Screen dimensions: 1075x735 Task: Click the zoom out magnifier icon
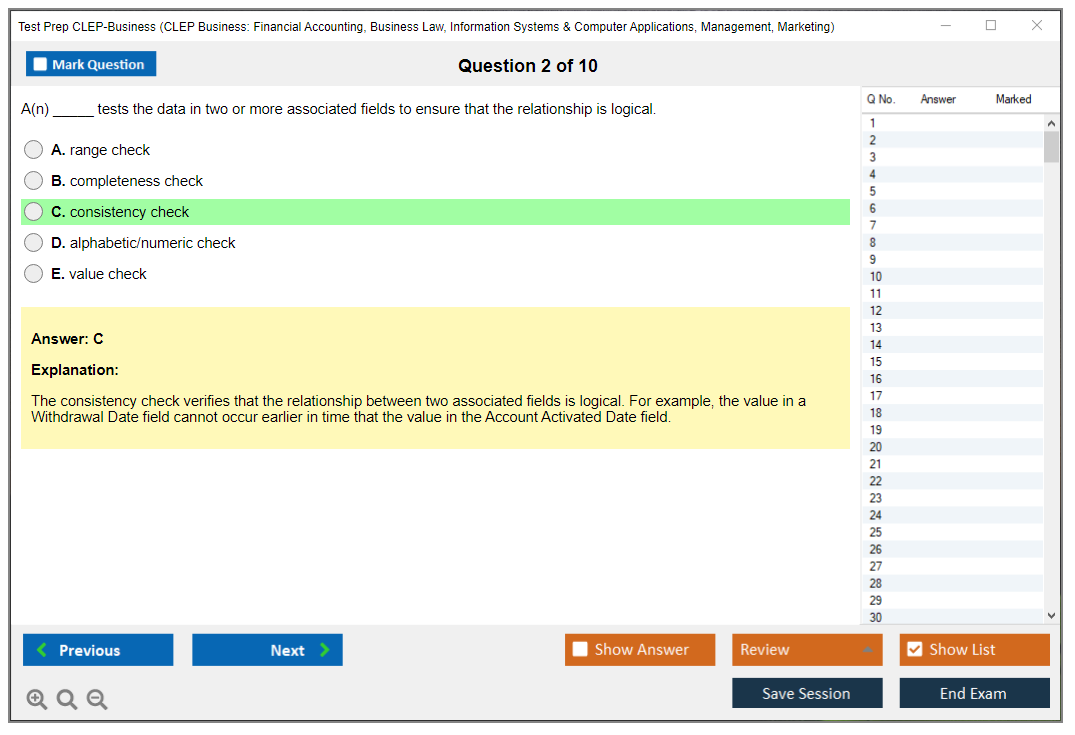[97, 700]
